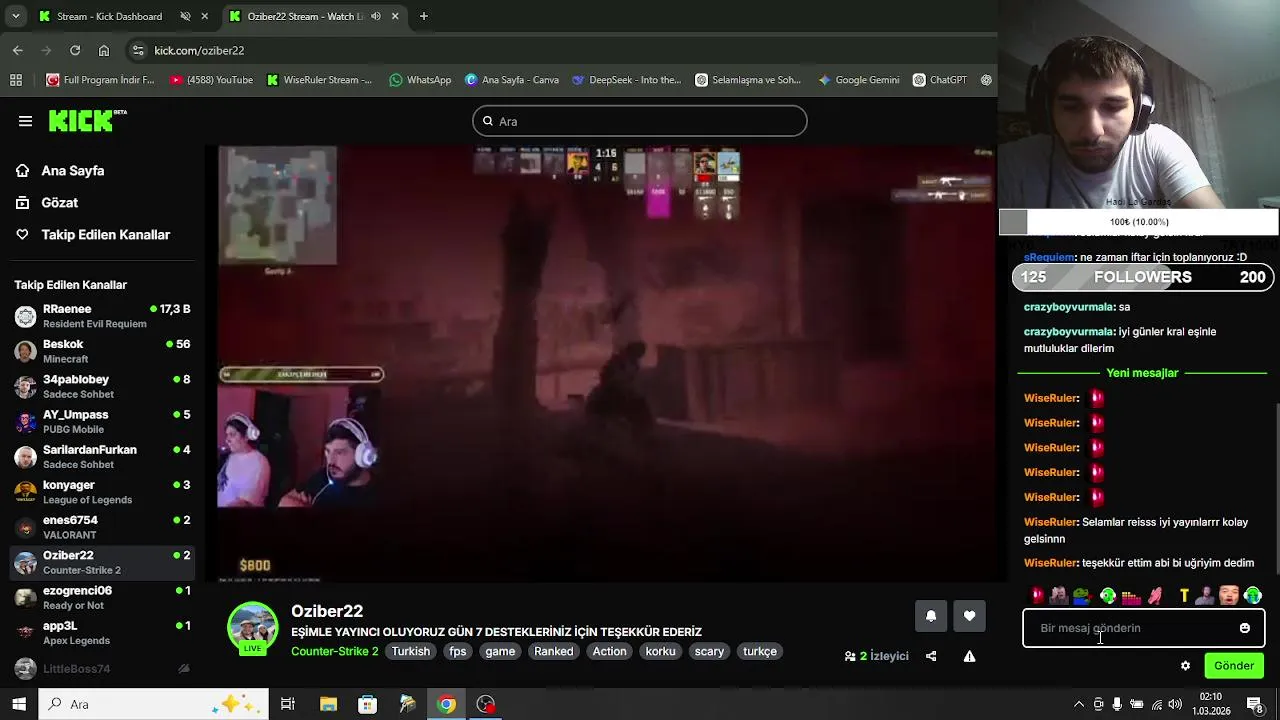
Task: Open the Kick hamburger sidebar menu
Action: coord(25,121)
